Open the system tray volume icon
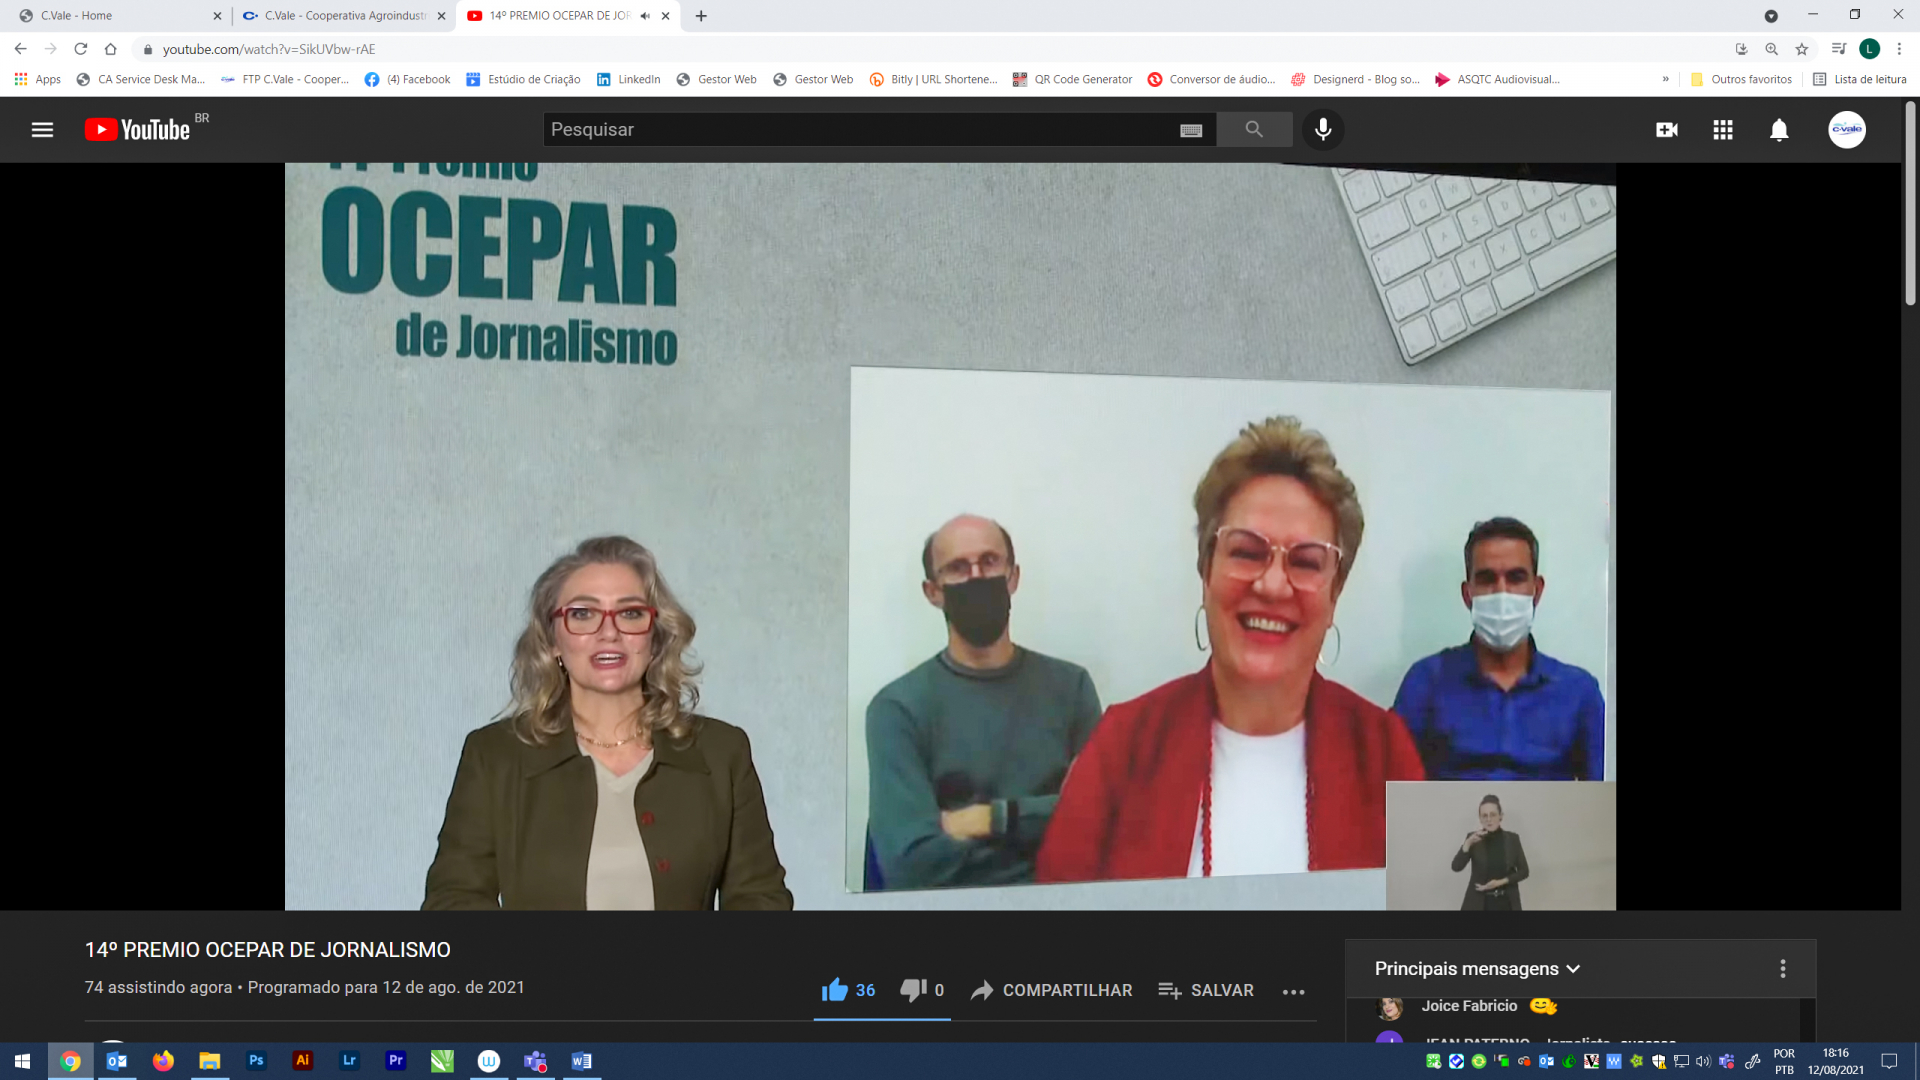Viewport: 1920px width, 1080px height. pos(1703,1061)
